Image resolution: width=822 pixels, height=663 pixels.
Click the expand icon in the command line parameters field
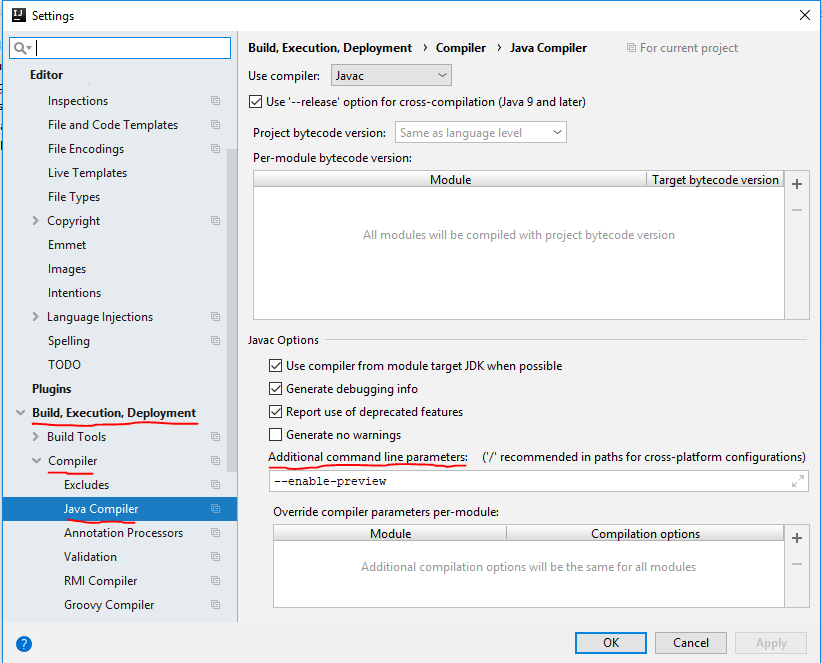(797, 481)
